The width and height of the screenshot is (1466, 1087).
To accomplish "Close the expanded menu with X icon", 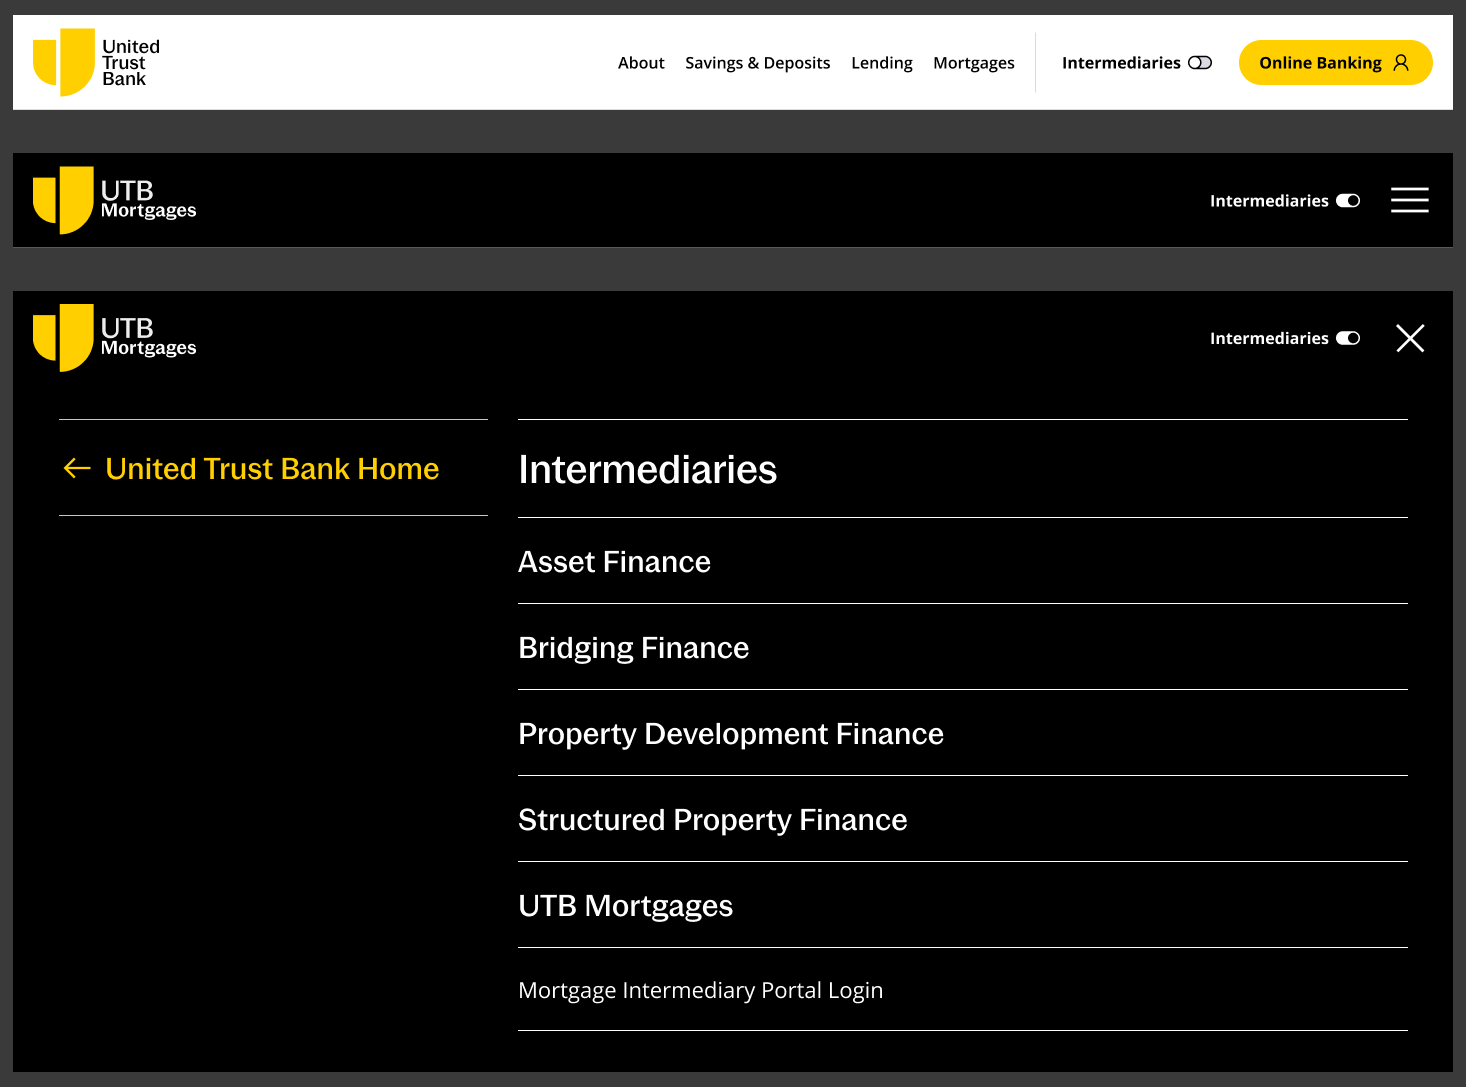I will [1409, 338].
